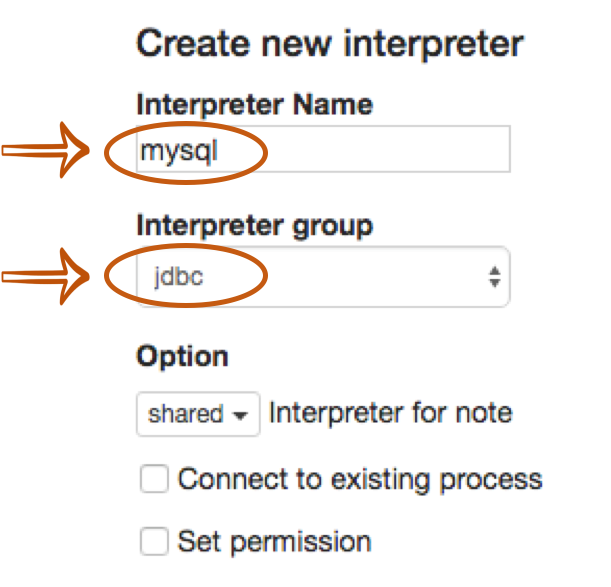Image resolution: width=611 pixels, height=587 pixels.
Task: Click the Set permission label text
Action: [x=274, y=542]
